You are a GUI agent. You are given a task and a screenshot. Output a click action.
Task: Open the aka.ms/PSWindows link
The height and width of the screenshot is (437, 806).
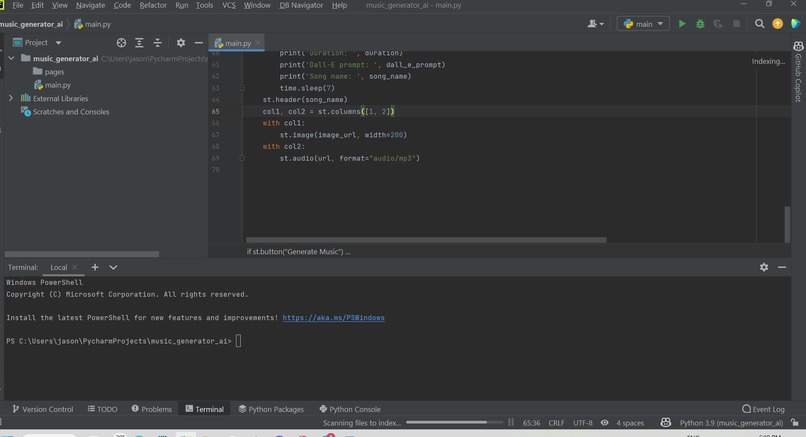click(x=333, y=318)
